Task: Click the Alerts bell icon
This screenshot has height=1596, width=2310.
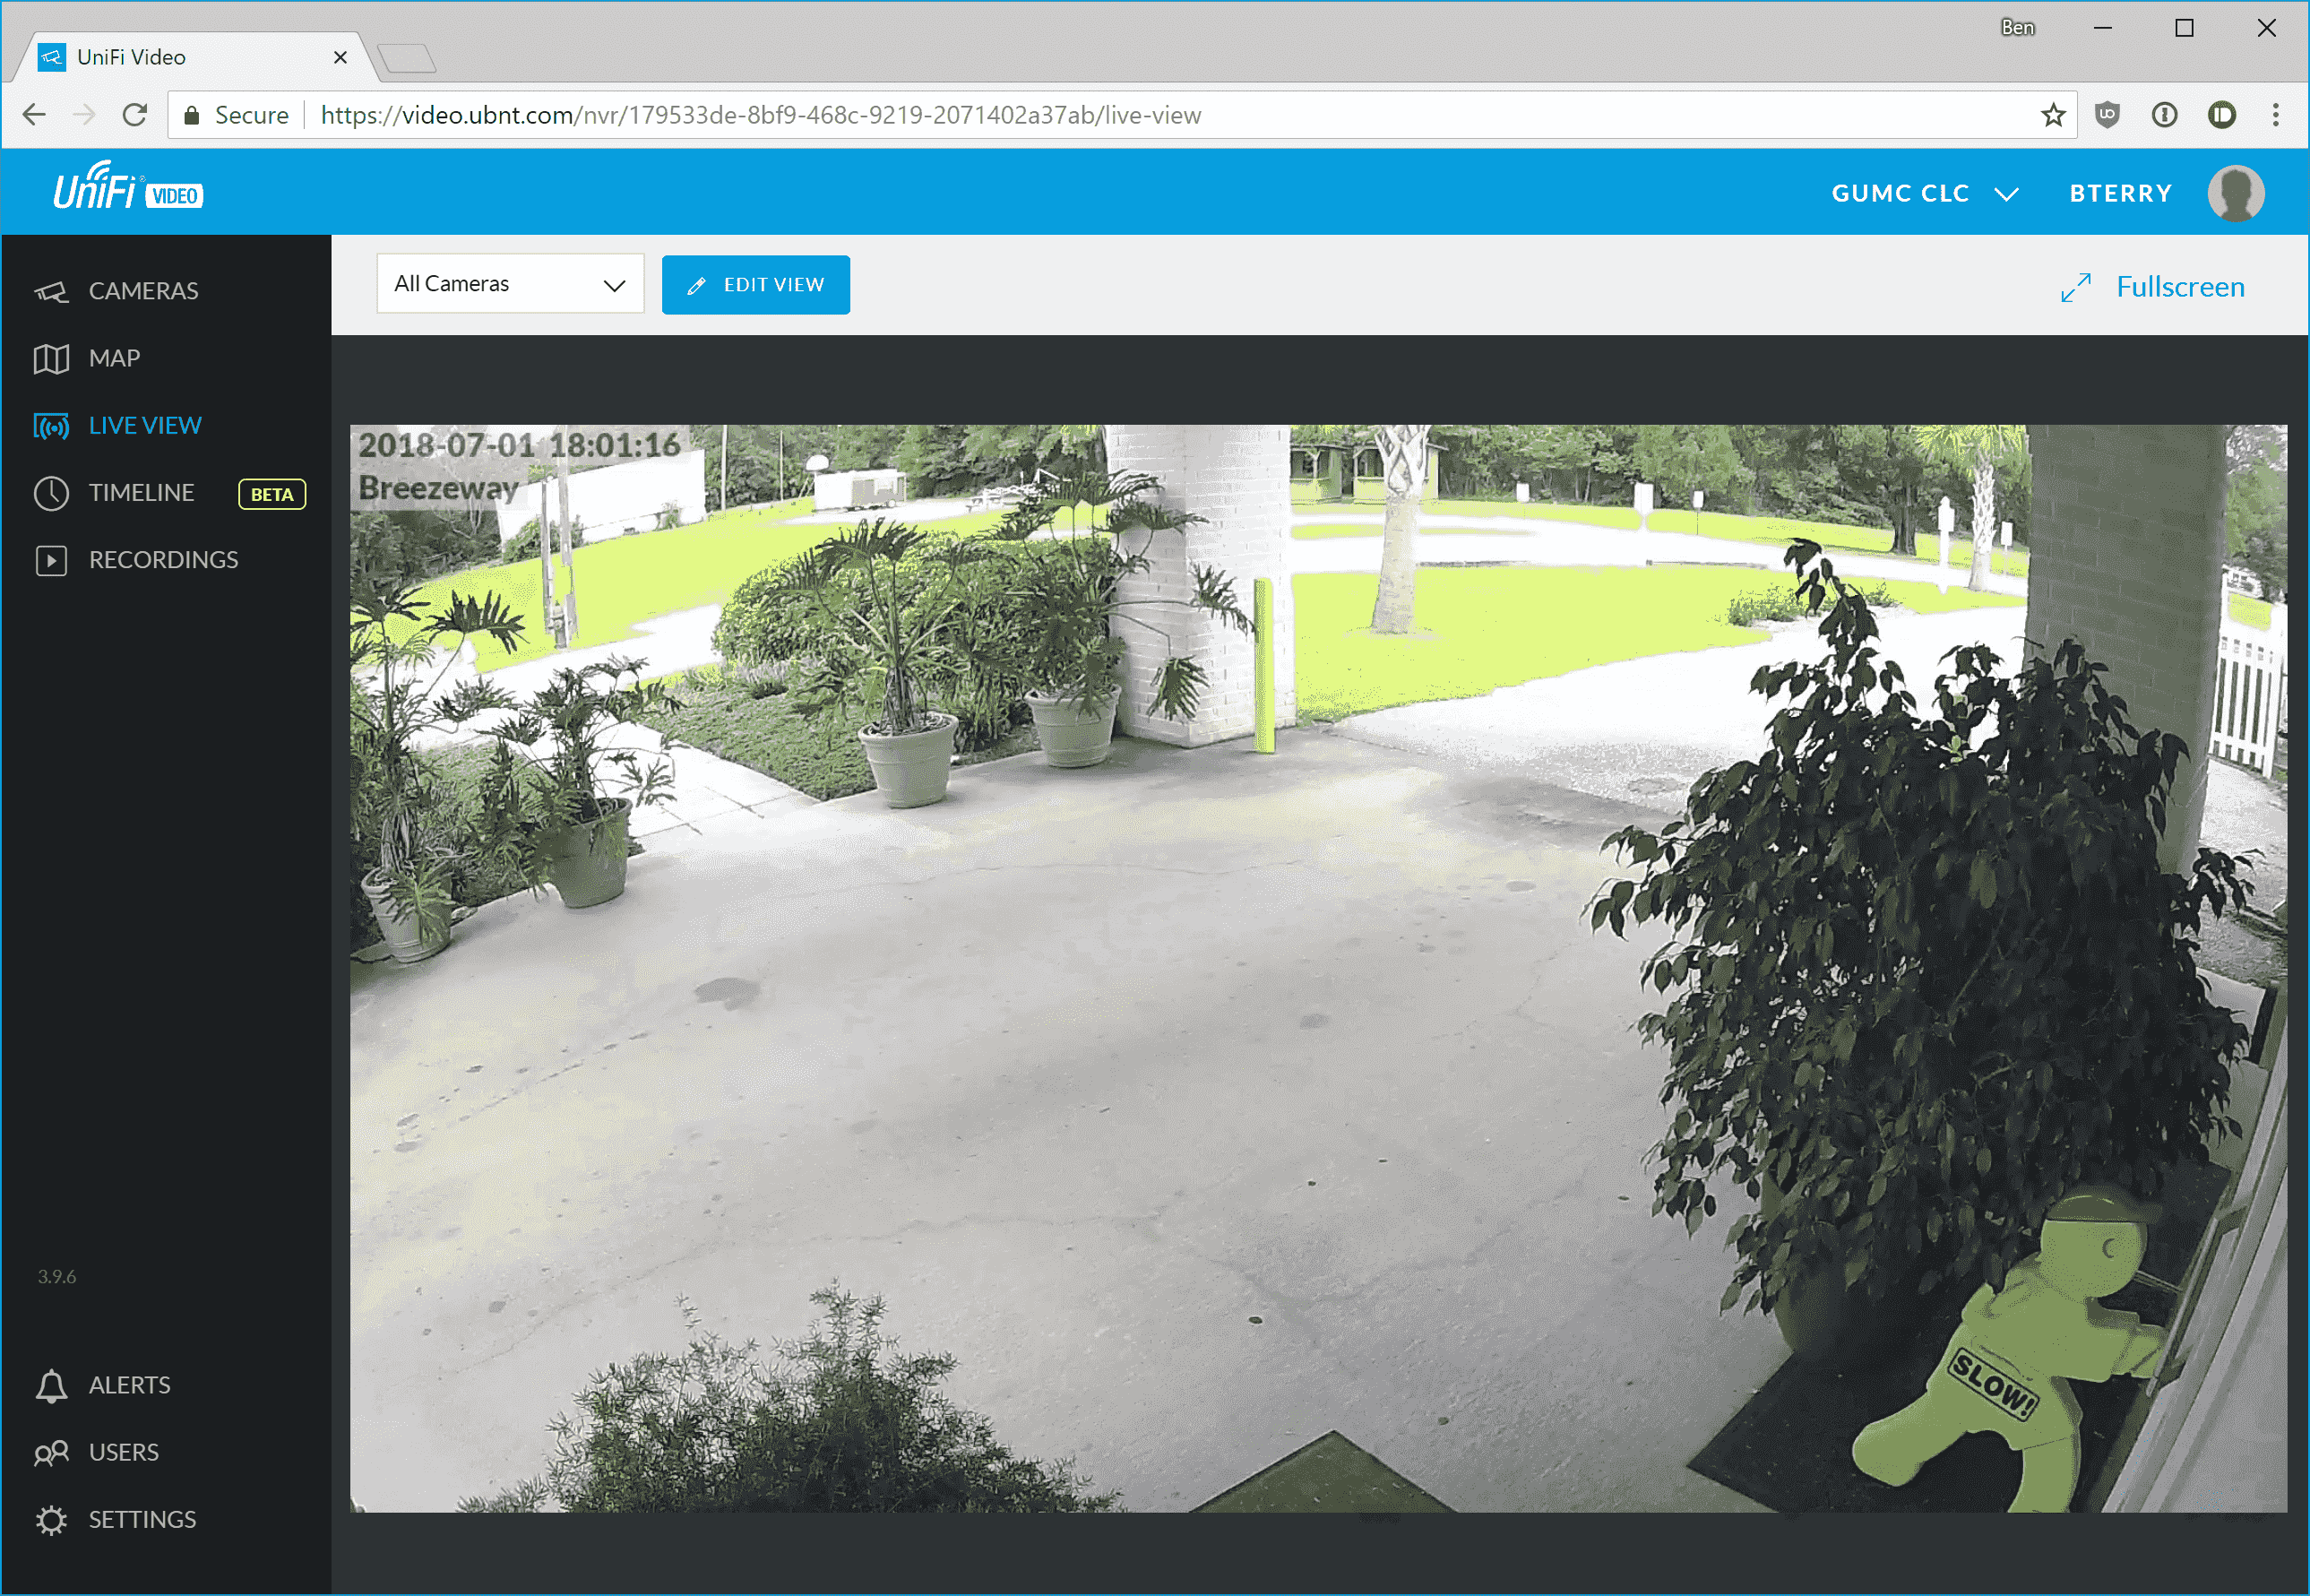Action: point(51,1385)
